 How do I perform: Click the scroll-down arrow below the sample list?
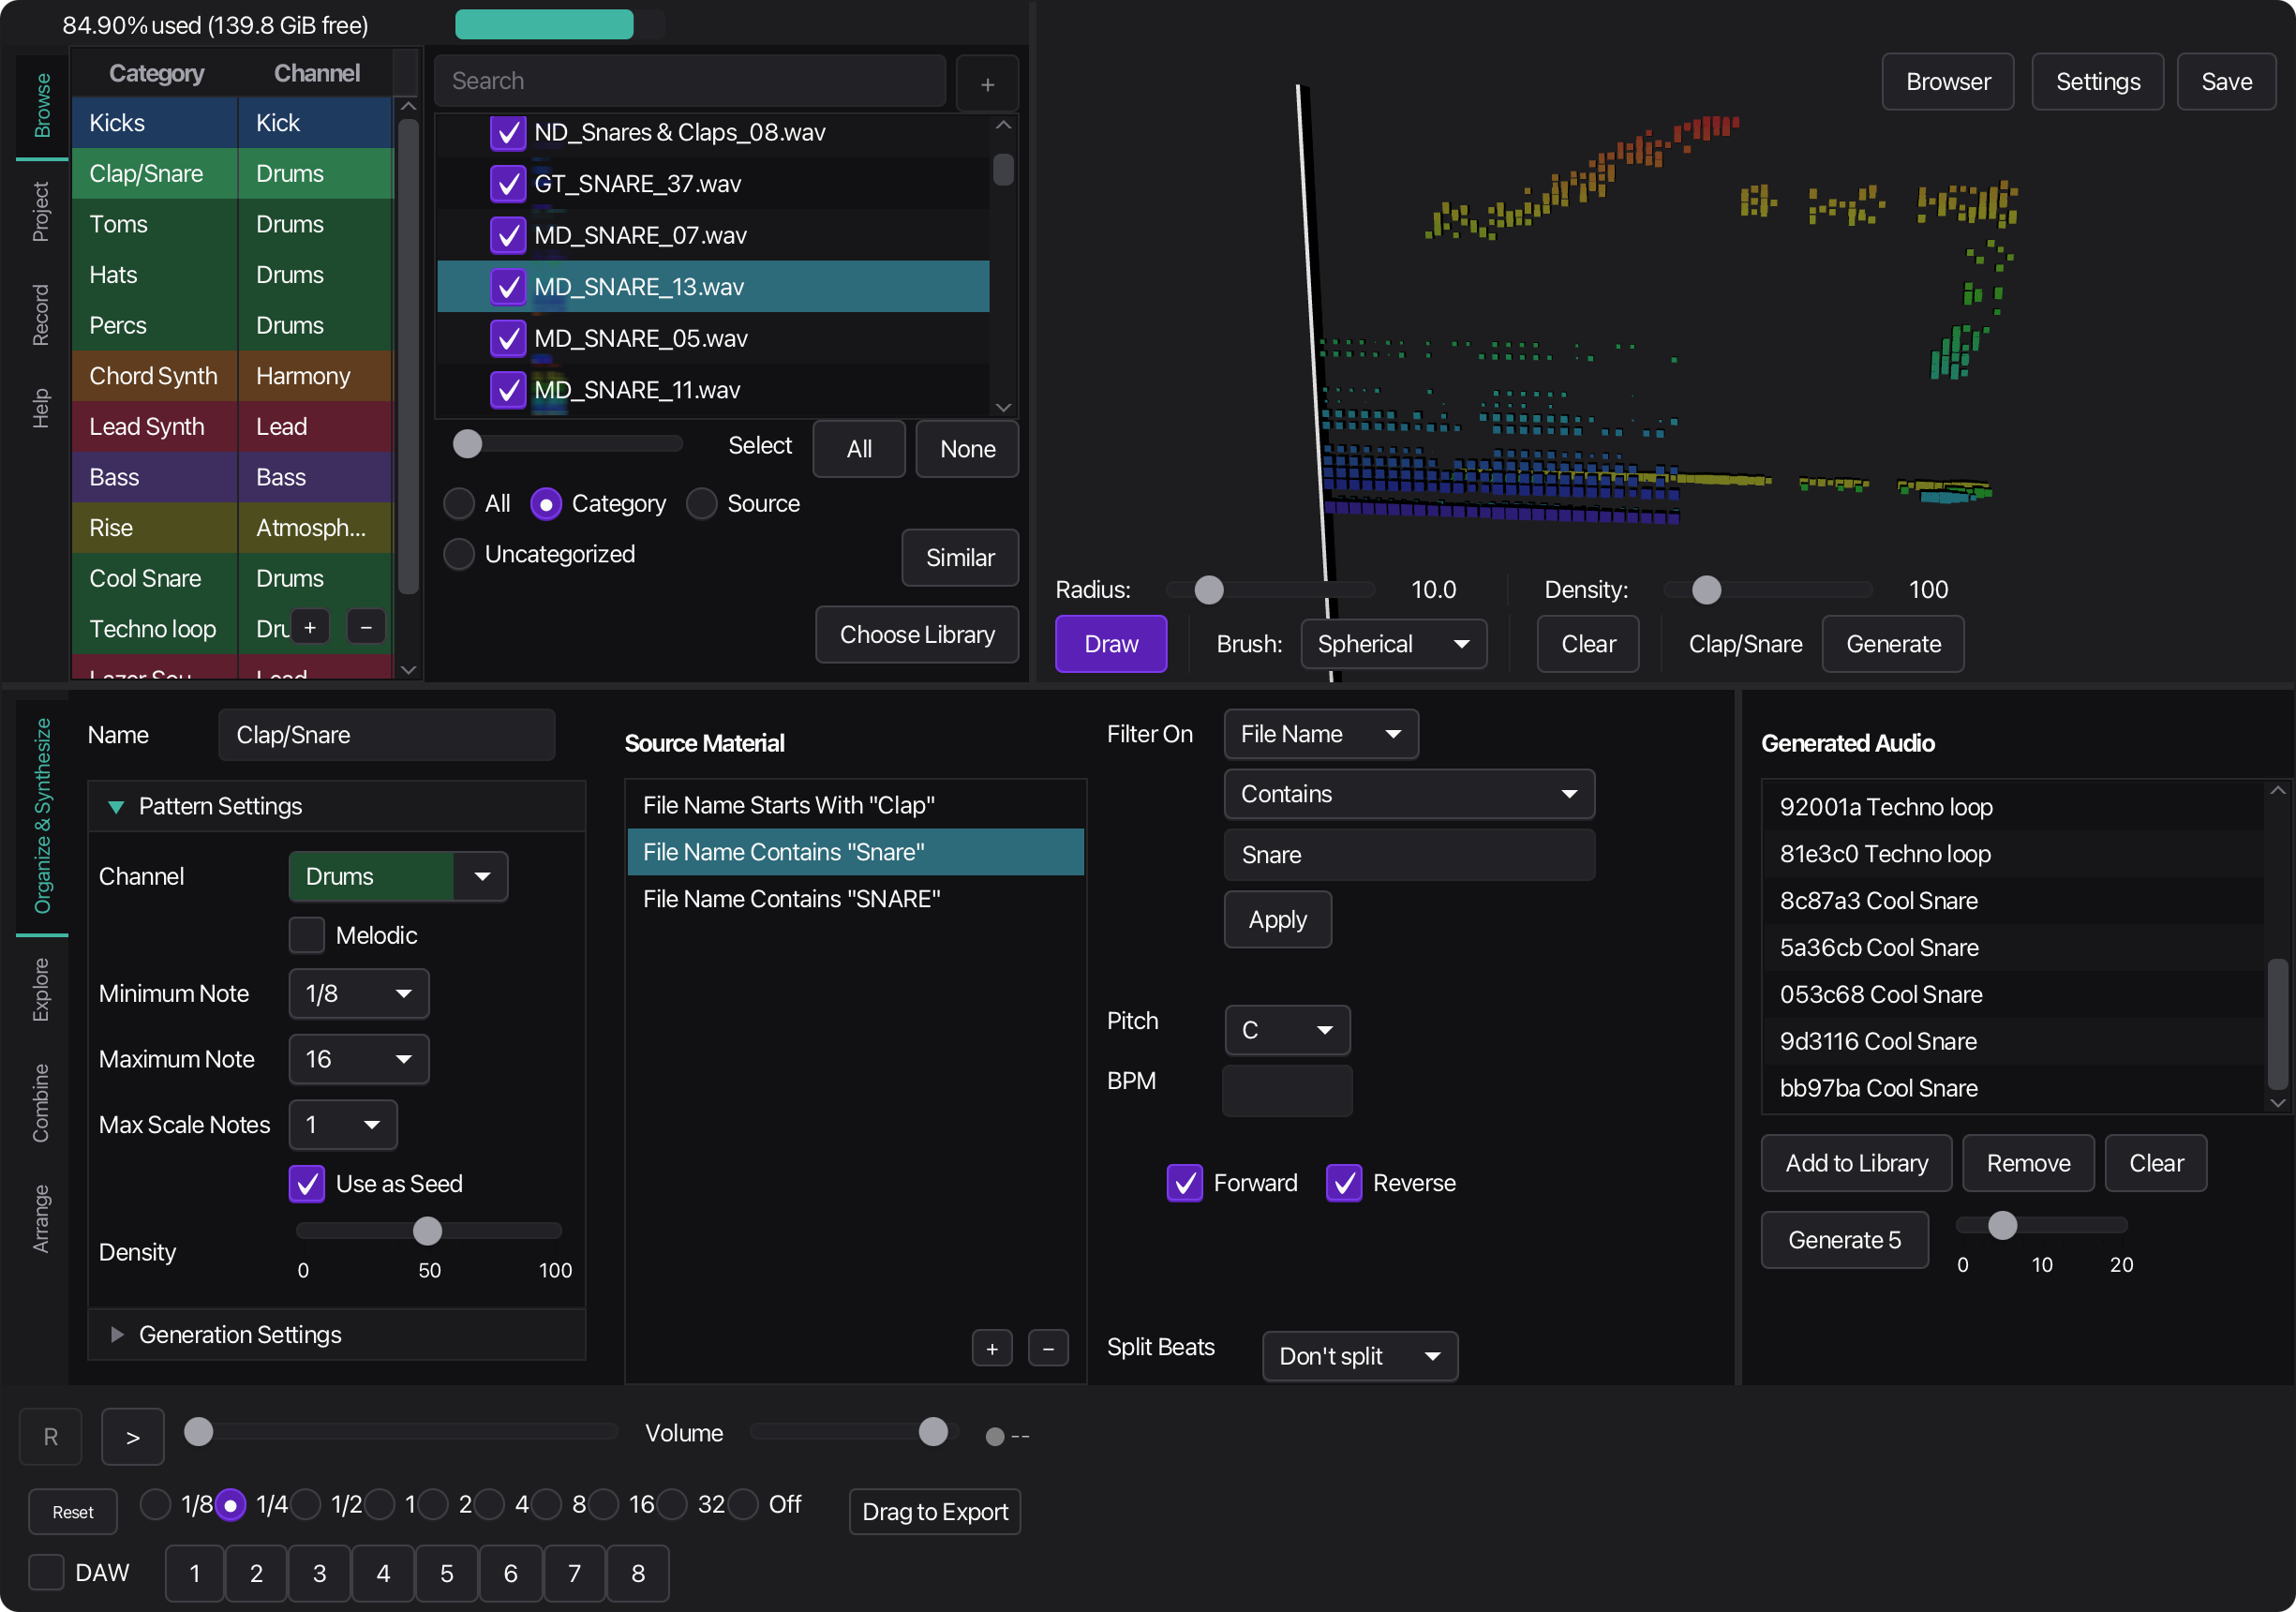pos(1003,407)
